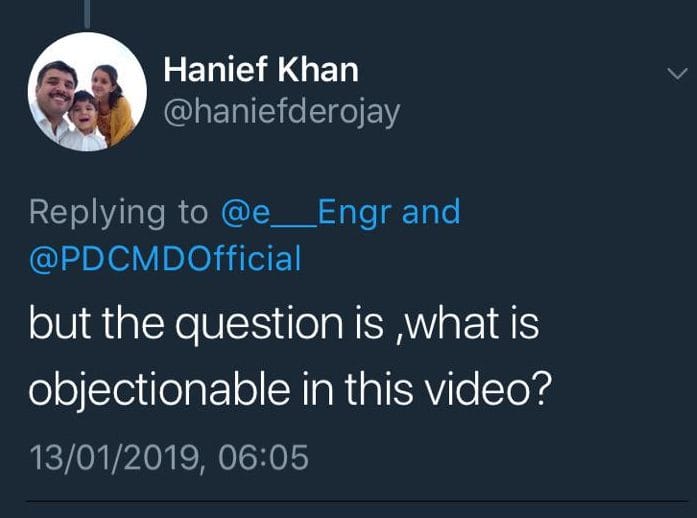
Task: Click empty space right of the timestamp
Action: (x=500, y=458)
